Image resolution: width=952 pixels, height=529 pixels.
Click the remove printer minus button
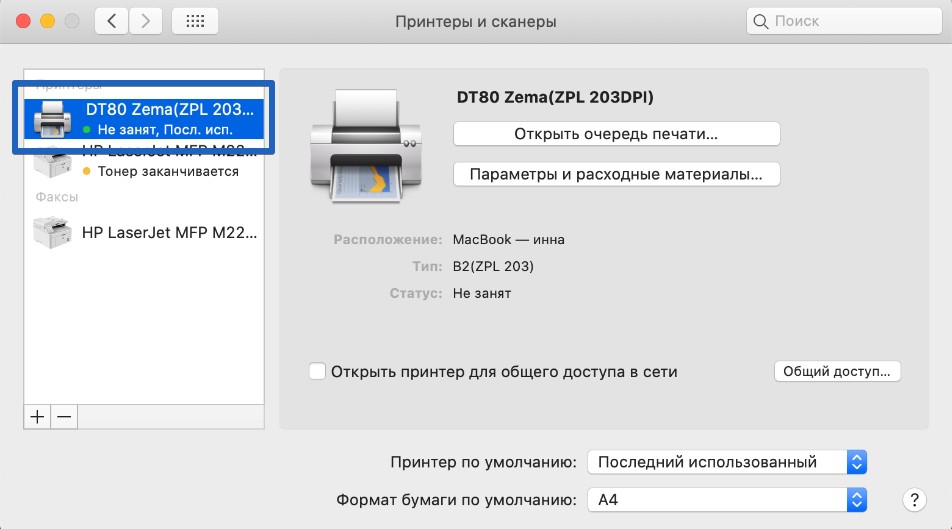64,417
